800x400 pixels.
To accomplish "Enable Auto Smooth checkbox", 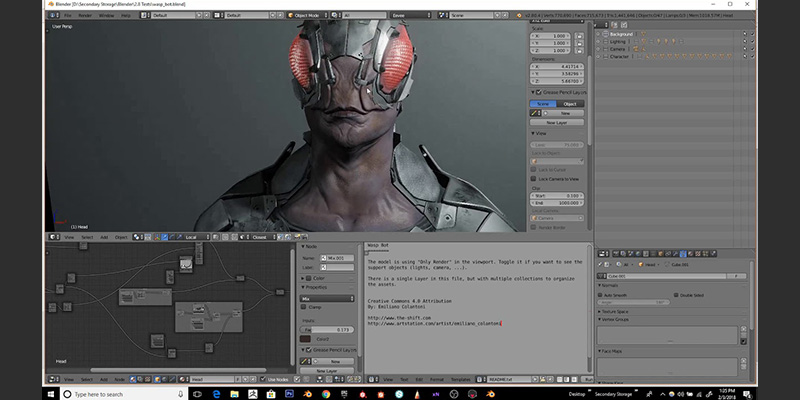I will click(x=601, y=295).
